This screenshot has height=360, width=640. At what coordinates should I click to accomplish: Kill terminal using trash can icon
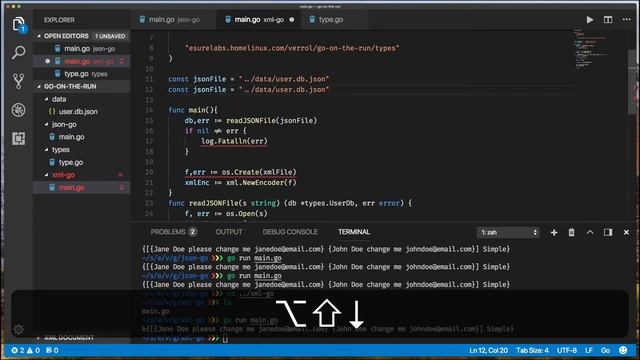(571, 232)
